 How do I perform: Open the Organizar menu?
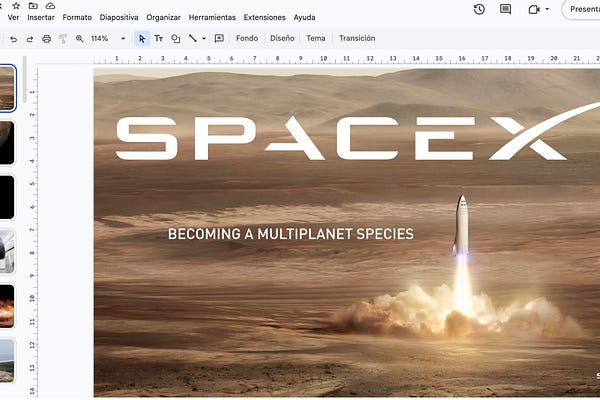pos(163,17)
